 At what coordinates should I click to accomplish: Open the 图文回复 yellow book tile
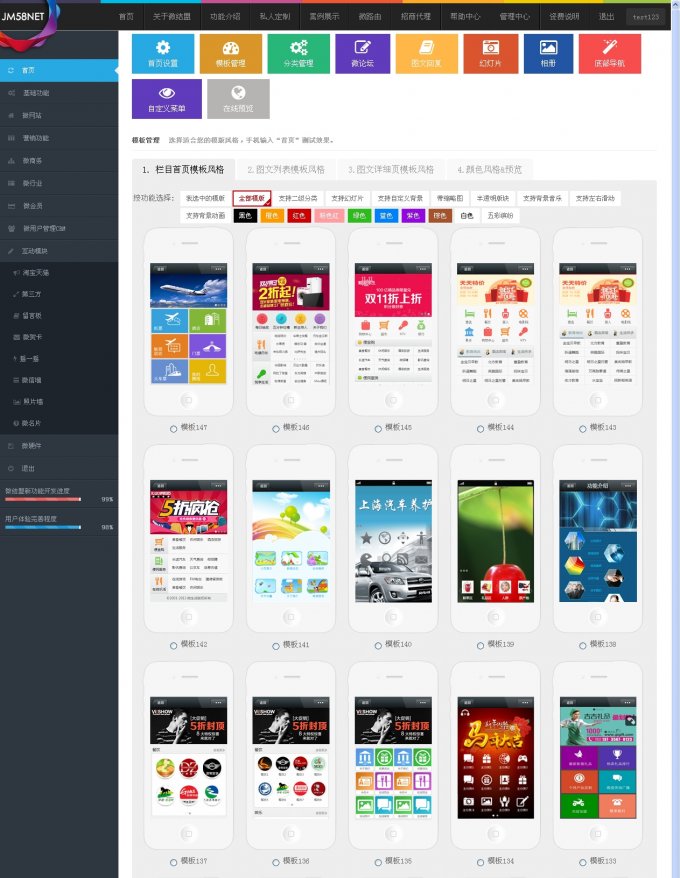pos(426,54)
